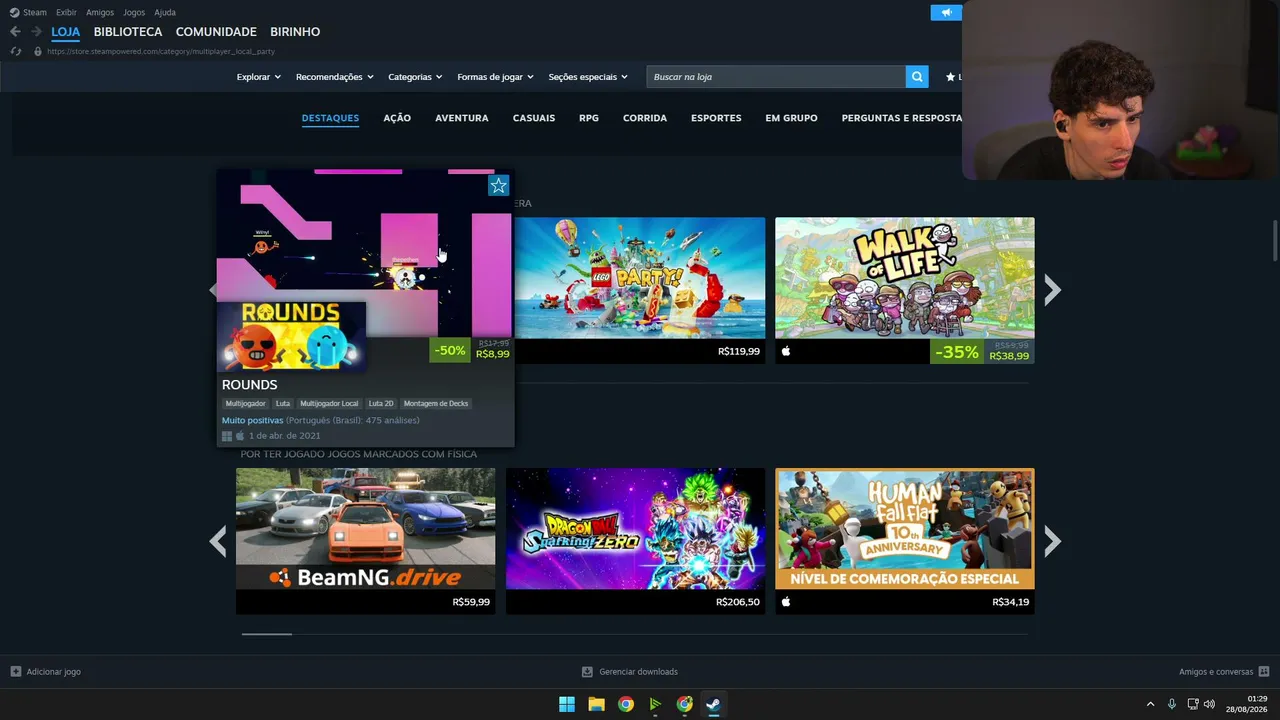
Task: Click the Montagem de Decks tag
Action: pyautogui.click(x=436, y=404)
